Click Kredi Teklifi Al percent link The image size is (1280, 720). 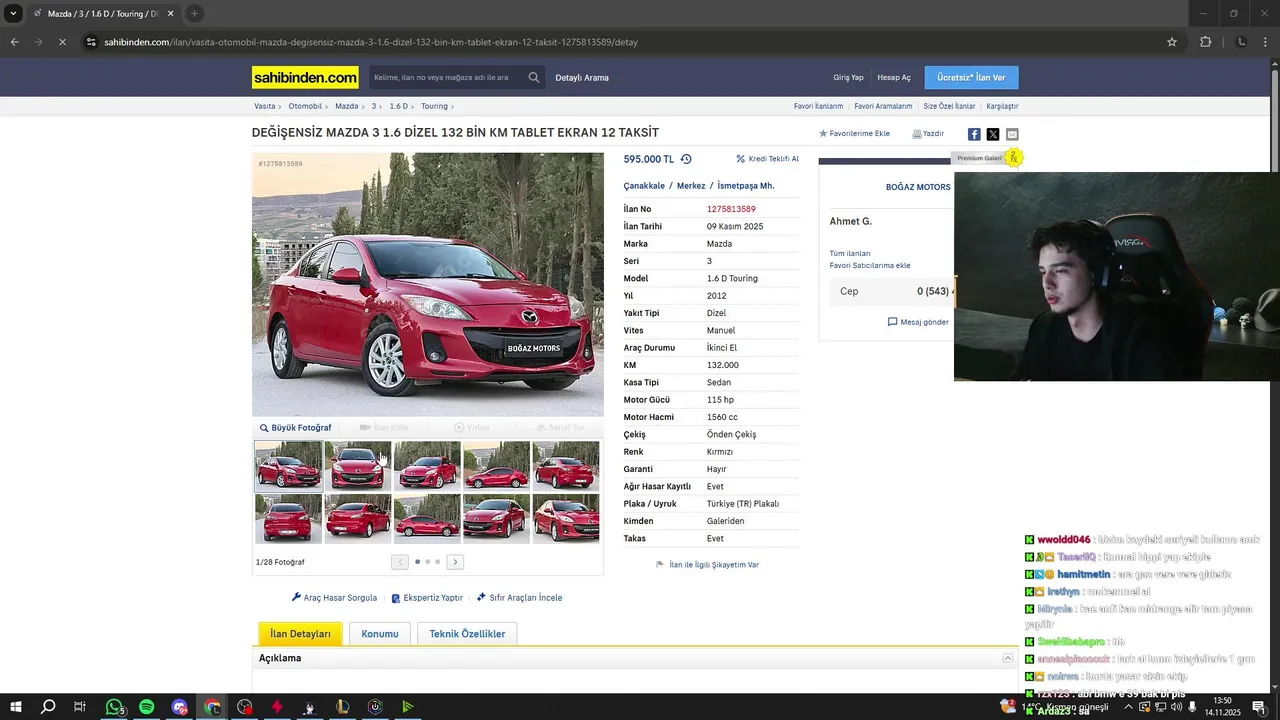pyautogui.click(x=767, y=159)
